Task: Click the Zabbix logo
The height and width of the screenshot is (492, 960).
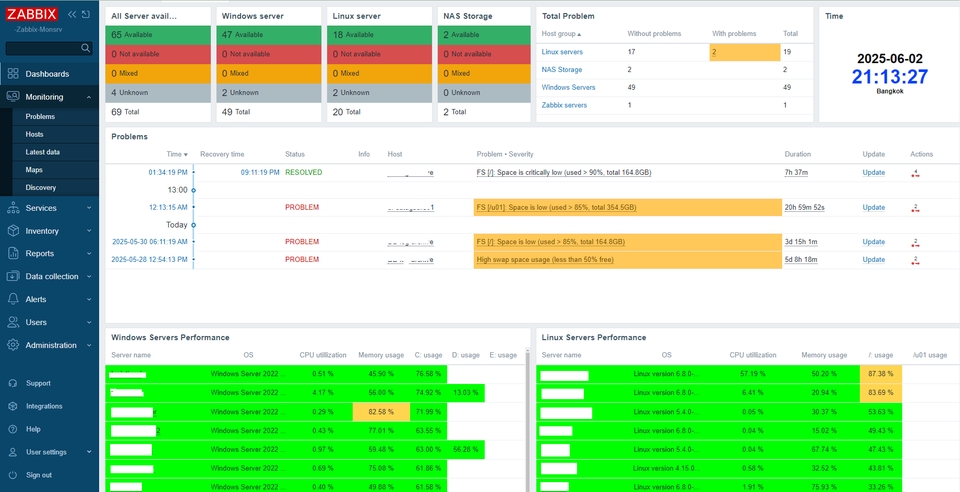Action: (32, 15)
